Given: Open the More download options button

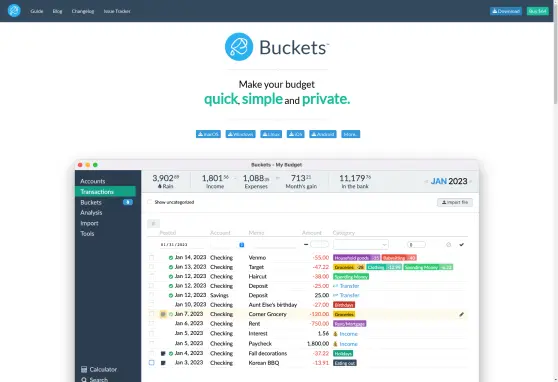Looking at the screenshot, I should coord(351,134).
